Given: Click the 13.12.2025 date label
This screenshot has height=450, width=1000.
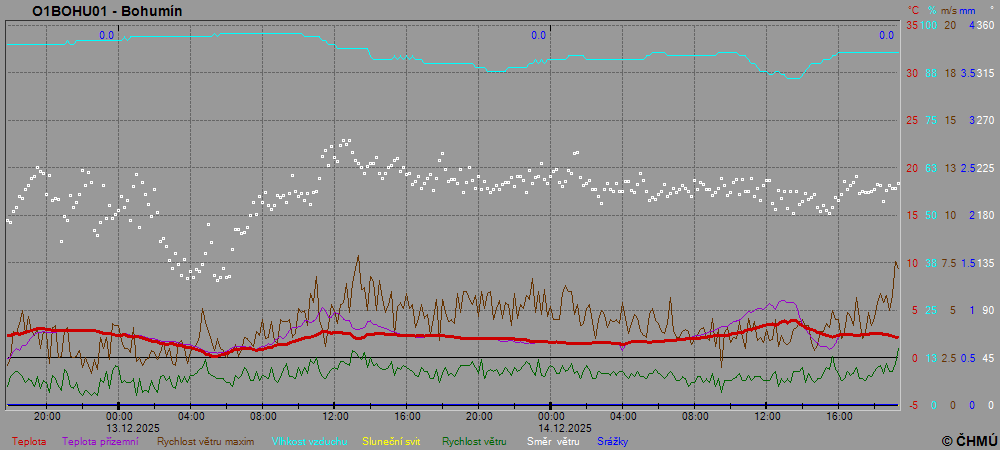Looking at the screenshot, I should point(120,427).
